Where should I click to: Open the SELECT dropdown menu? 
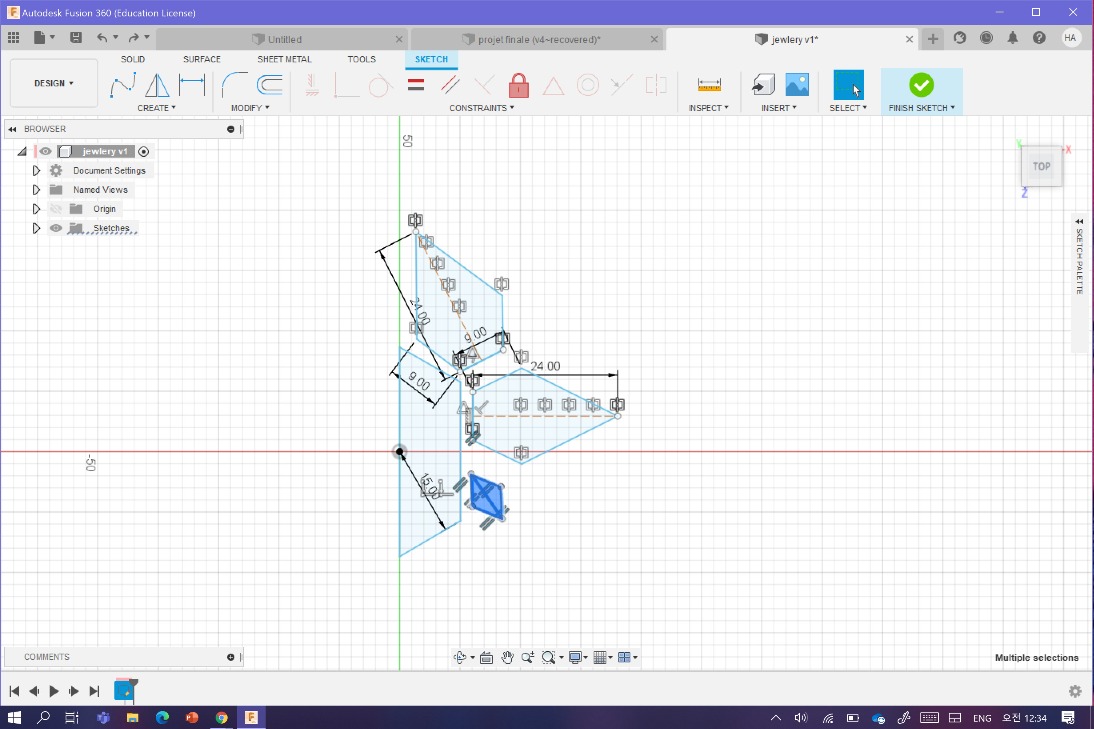pos(848,108)
